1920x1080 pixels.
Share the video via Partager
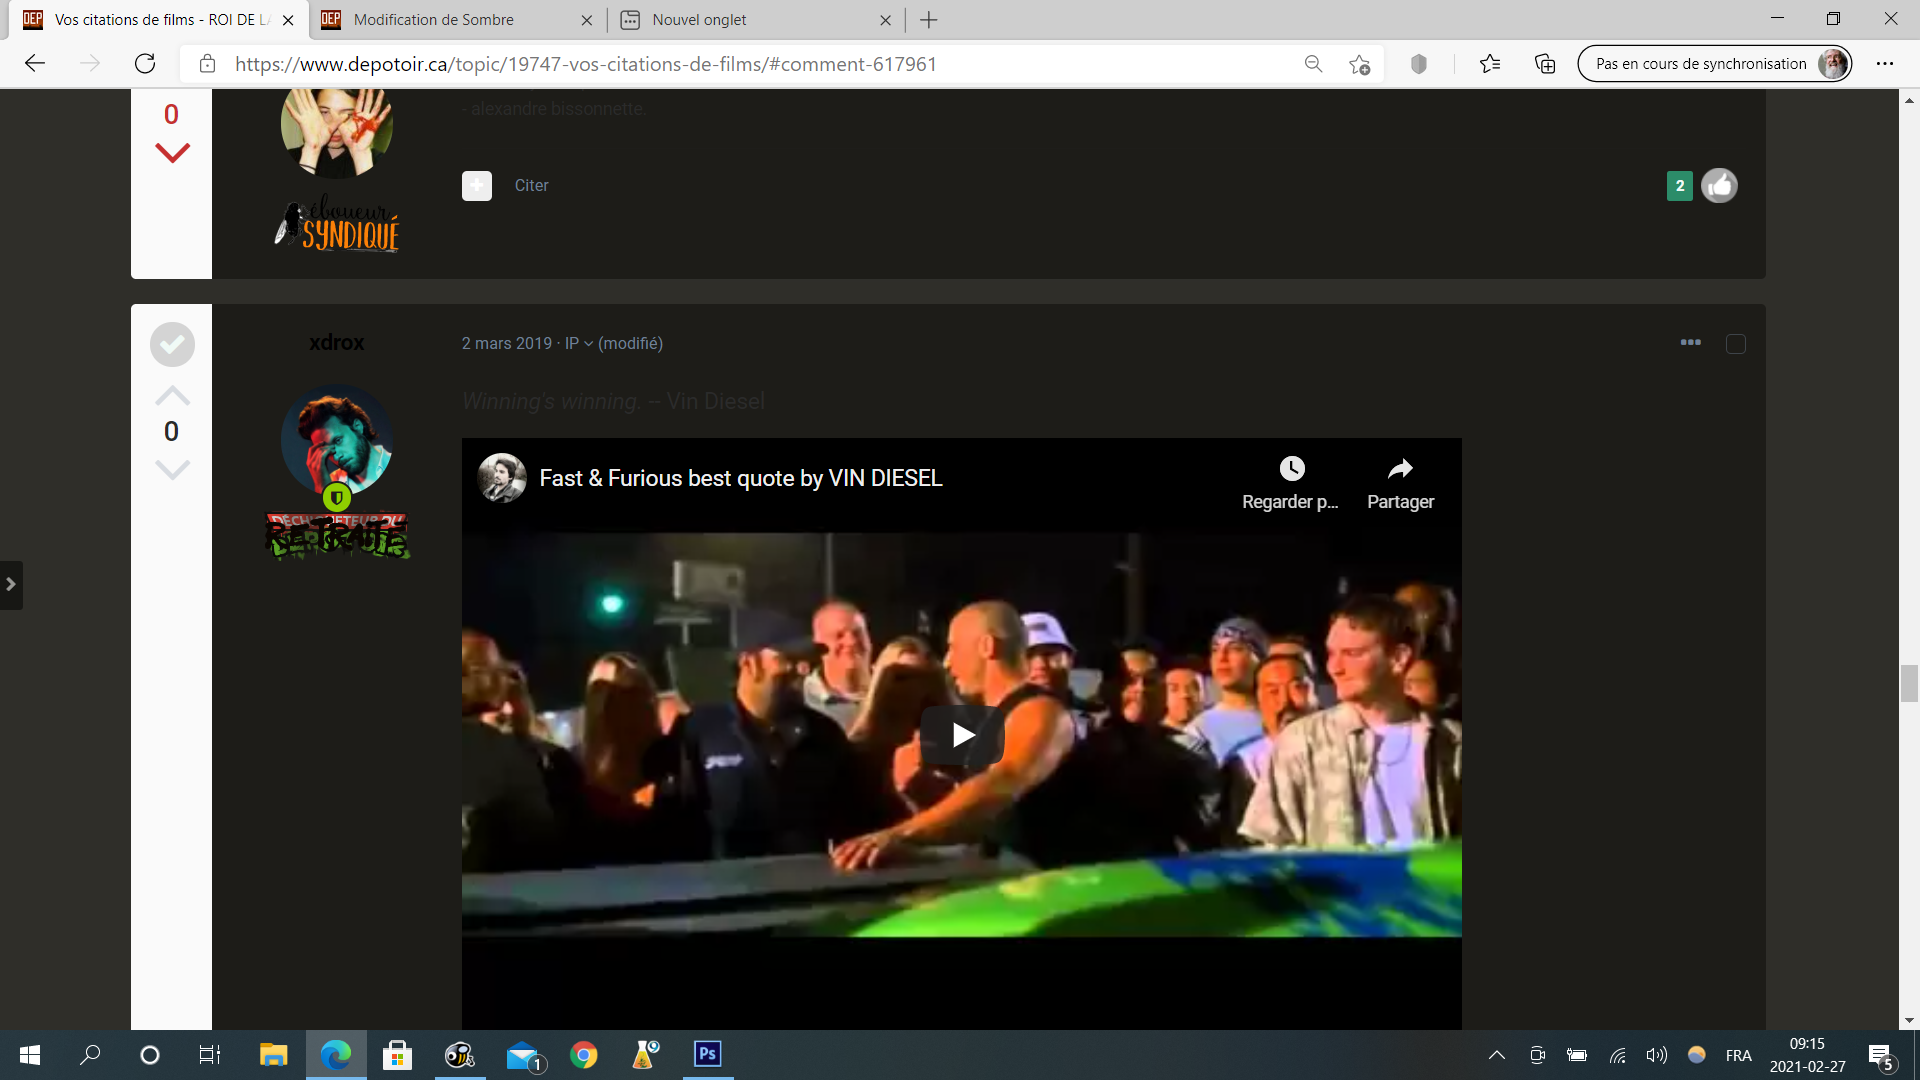(1400, 483)
